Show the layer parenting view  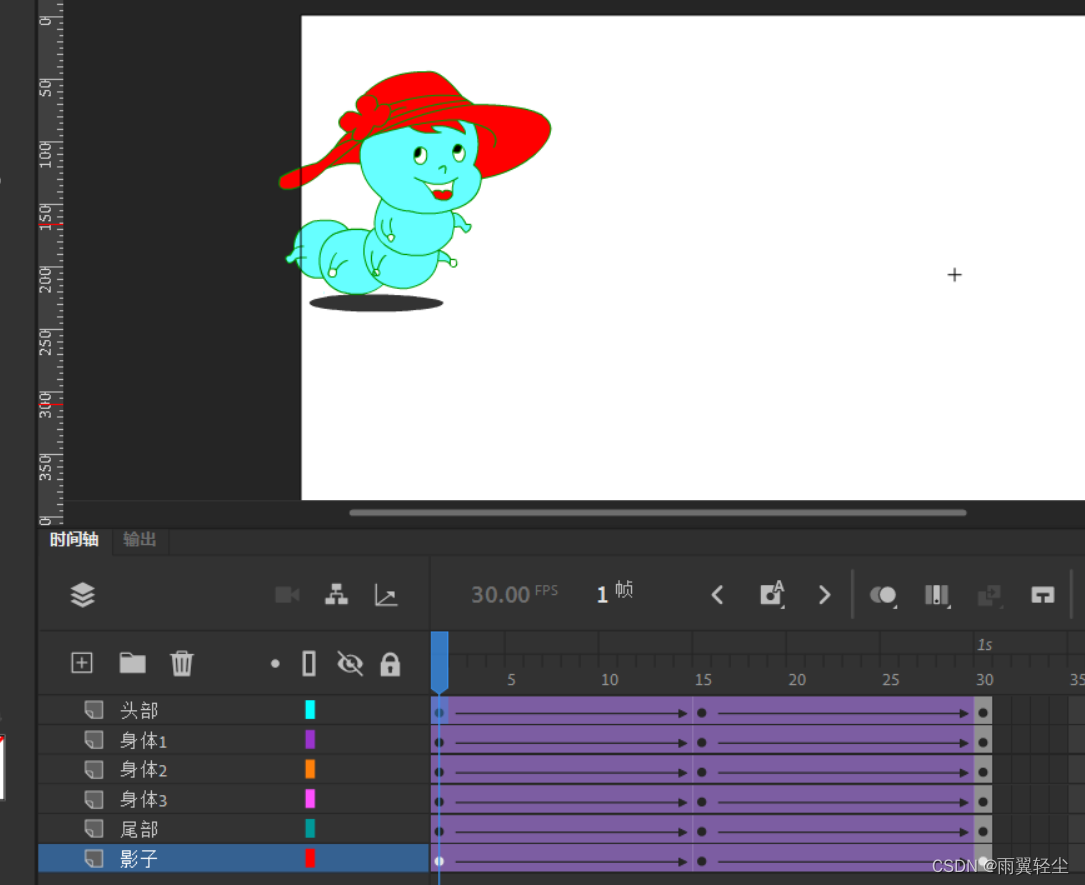337,595
